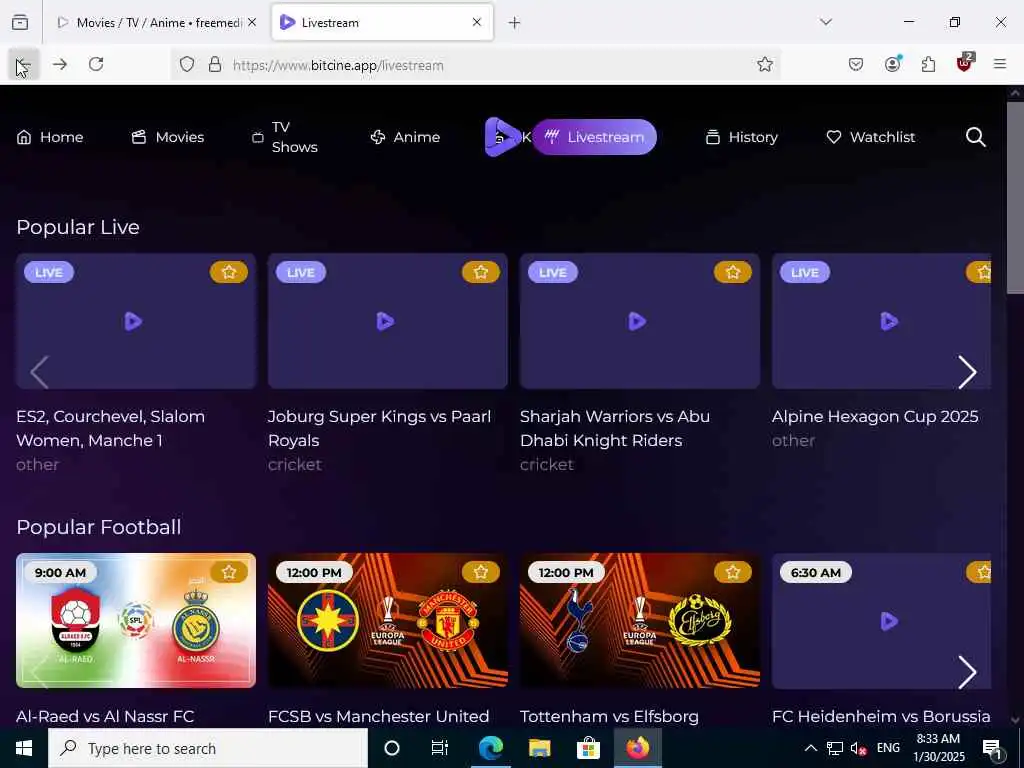Open a new browser tab
The height and width of the screenshot is (768, 1024).
[x=515, y=23]
